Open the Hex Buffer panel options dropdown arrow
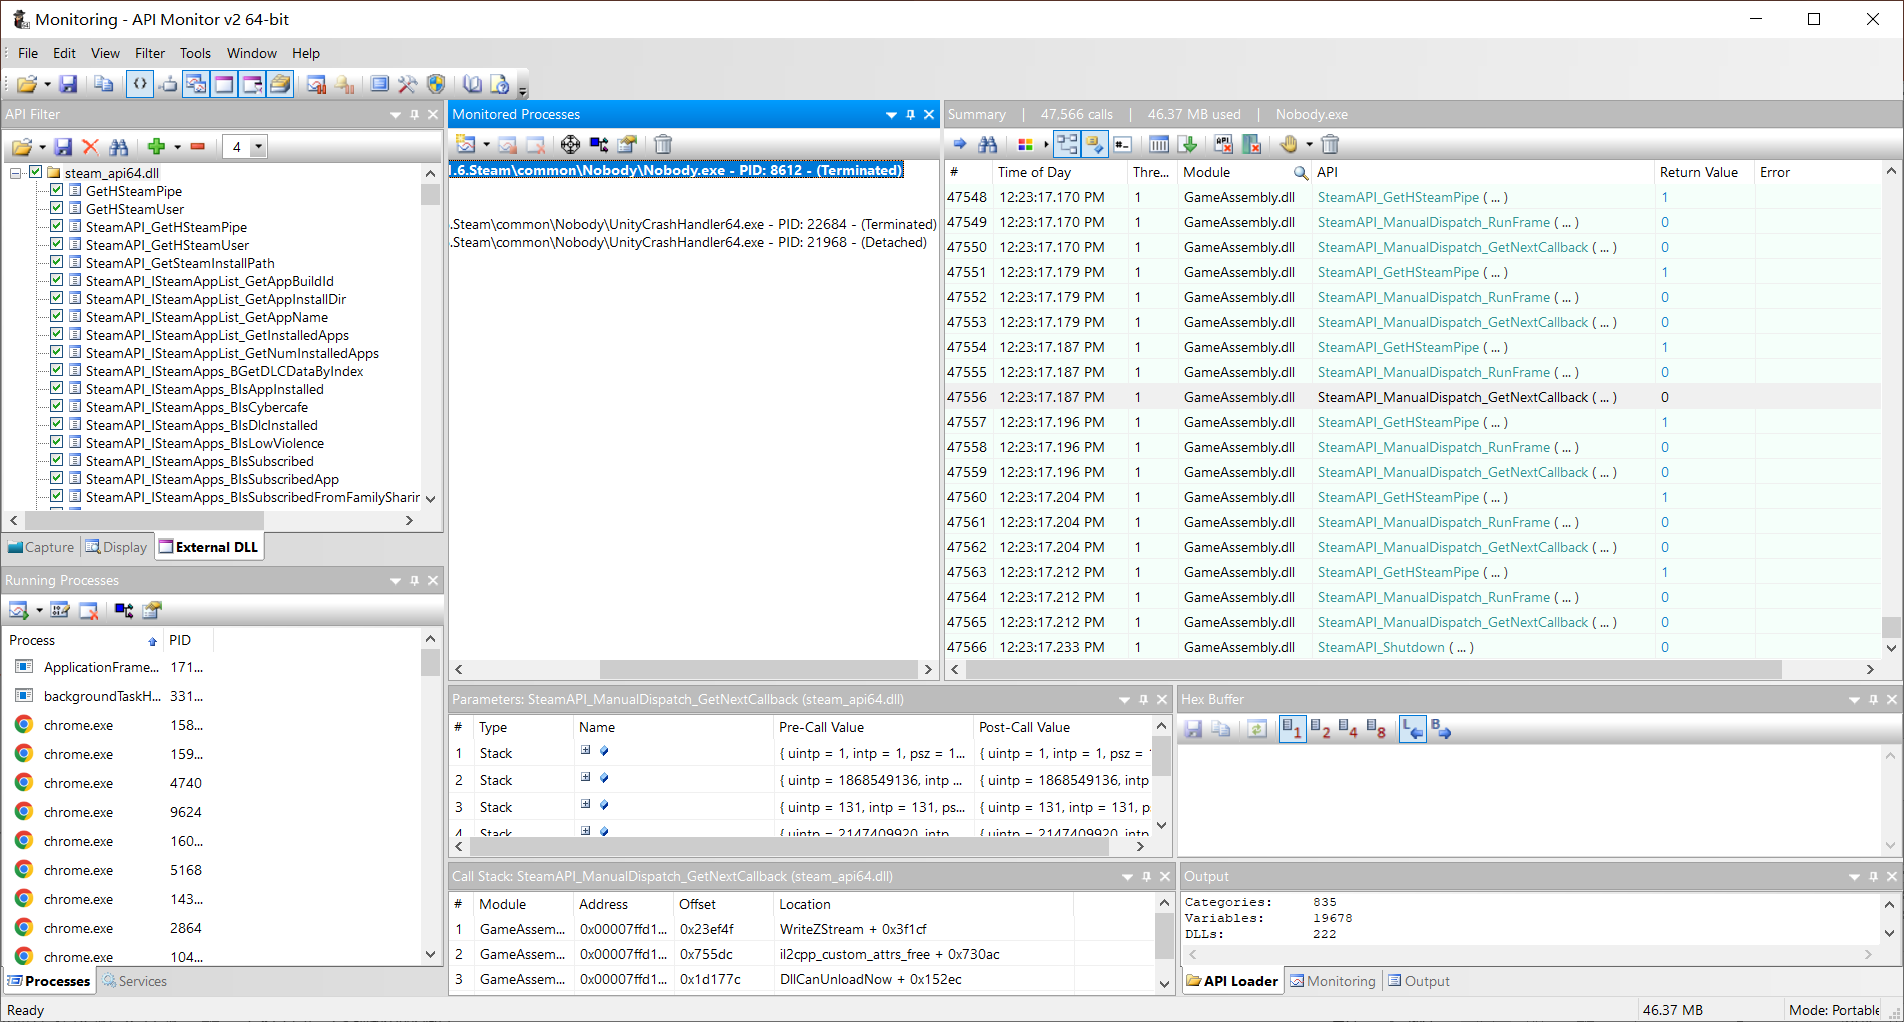 click(x=1854, y=700)
